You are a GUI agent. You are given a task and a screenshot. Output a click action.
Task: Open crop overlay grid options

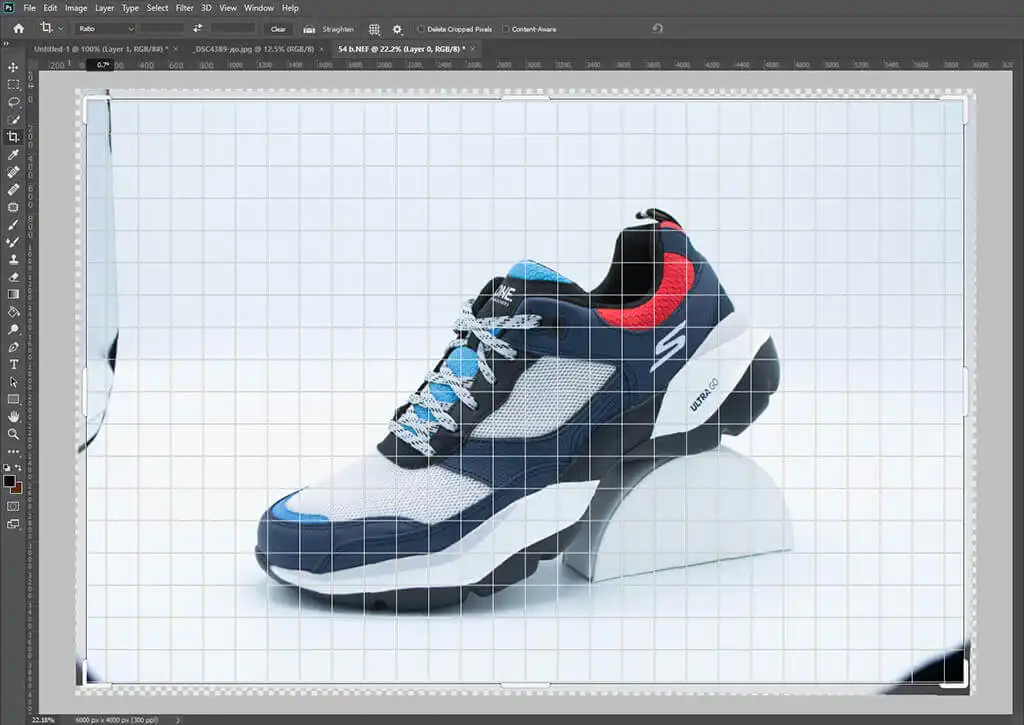[x=374, y=29]
